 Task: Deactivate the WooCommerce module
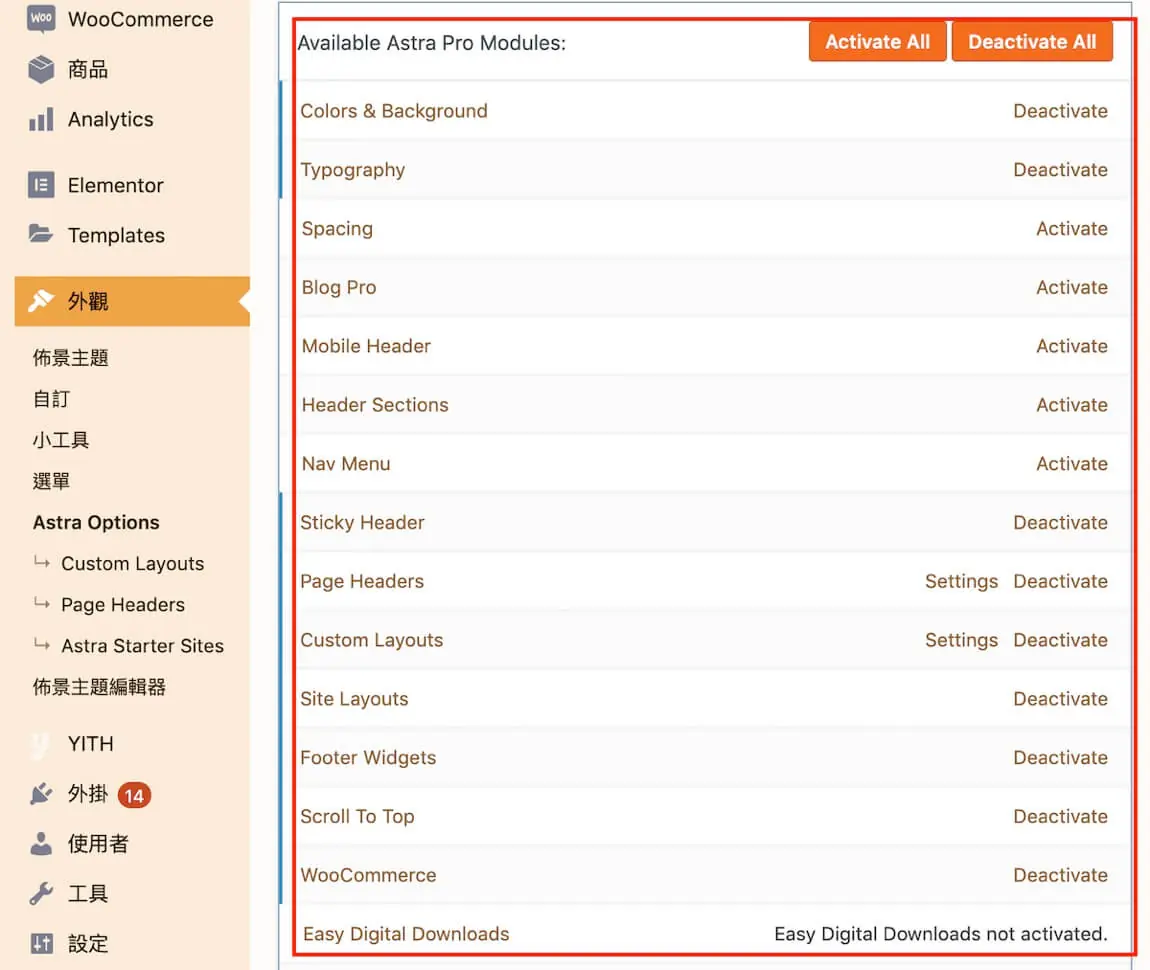pos(1060,875)
